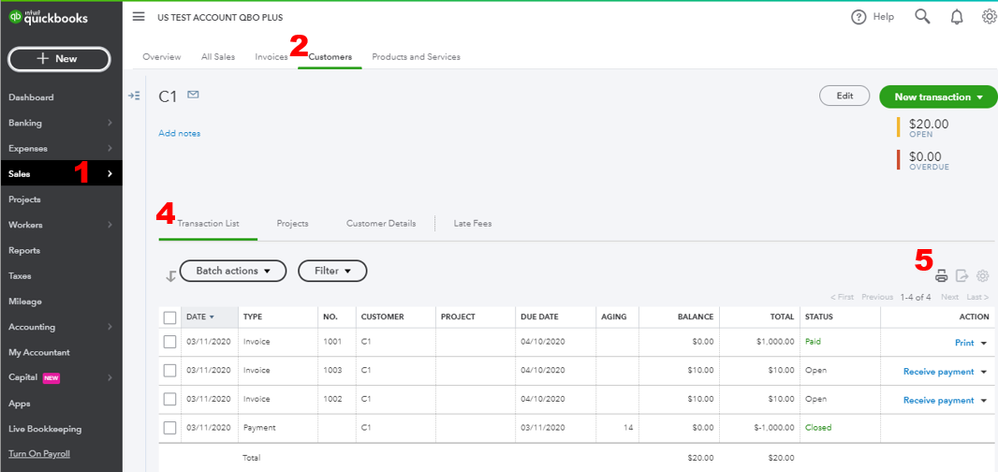
Task: Click the sort arrow icon beside Batch actions
Action: (x=171, y=276)
